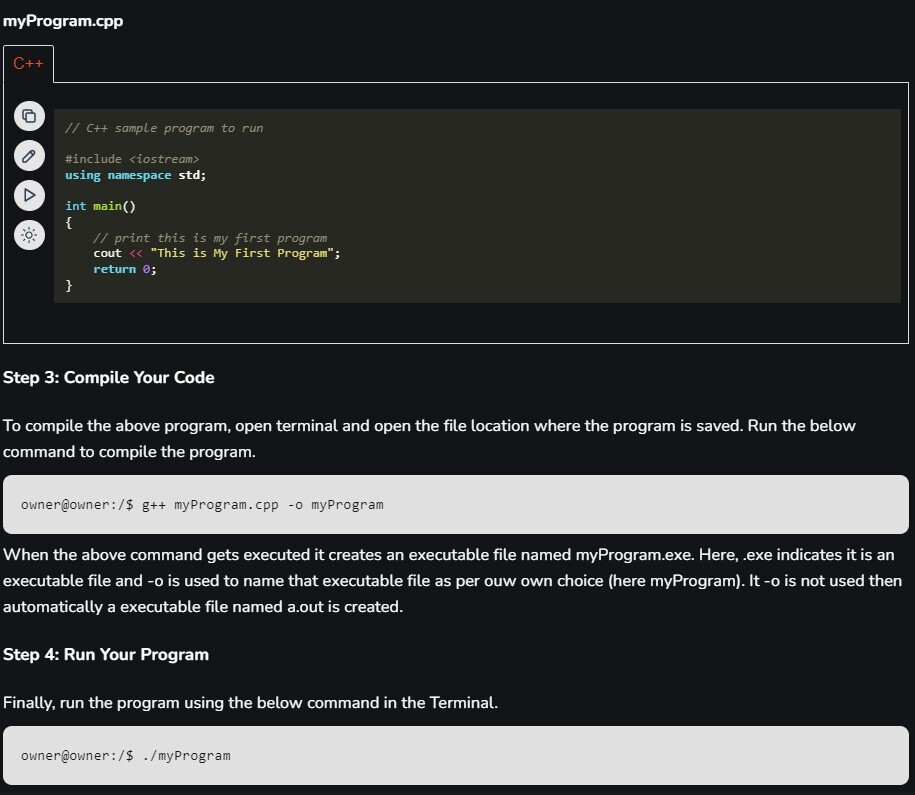
Task: Click the return 0; statement
Action: click(125, 269)
